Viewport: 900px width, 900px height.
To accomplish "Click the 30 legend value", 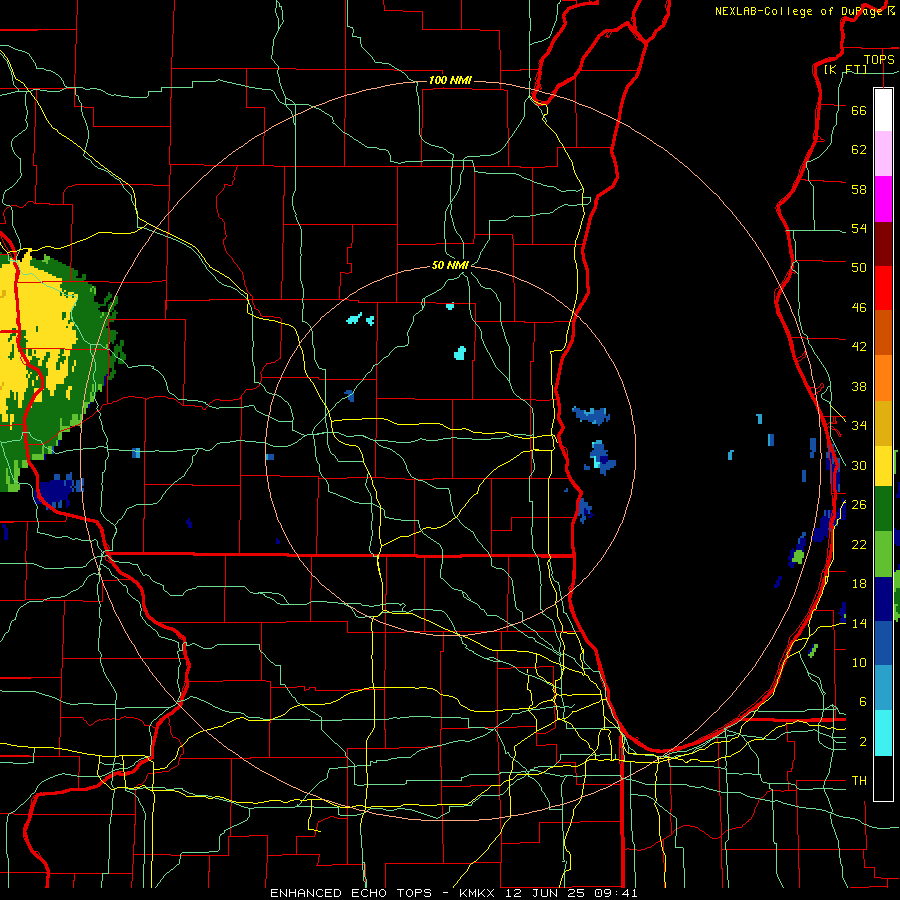I will [859, 465].
